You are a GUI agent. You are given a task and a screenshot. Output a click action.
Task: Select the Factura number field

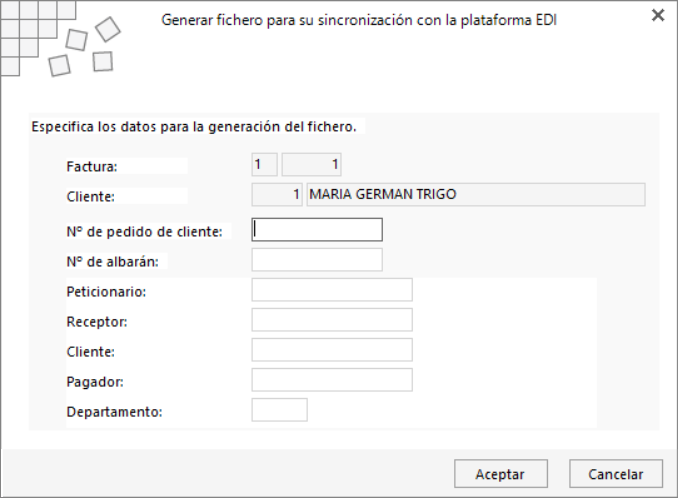tap(311, 164)
